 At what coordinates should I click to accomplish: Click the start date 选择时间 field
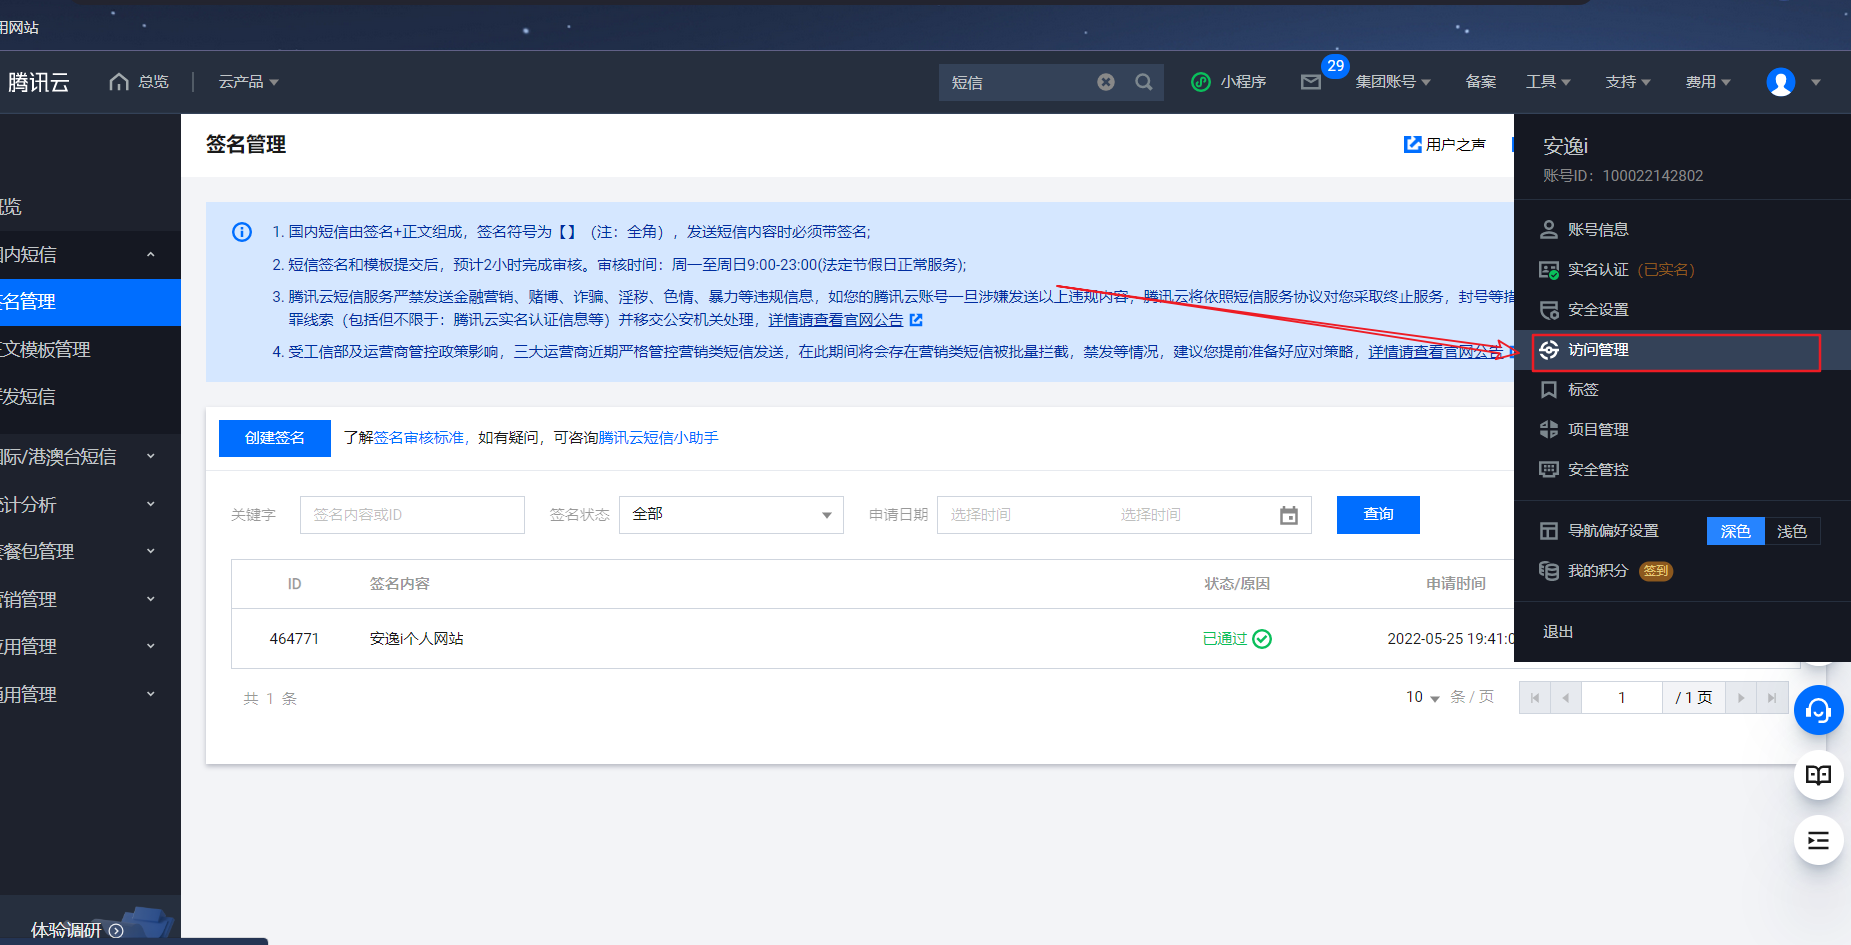click(x=981, y=515)
